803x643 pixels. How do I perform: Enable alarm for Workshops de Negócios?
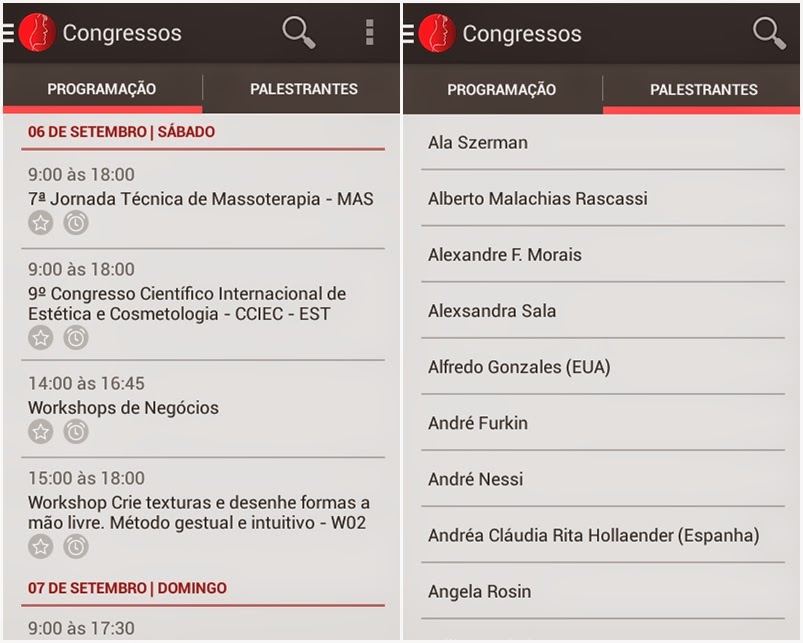(76, 432)
